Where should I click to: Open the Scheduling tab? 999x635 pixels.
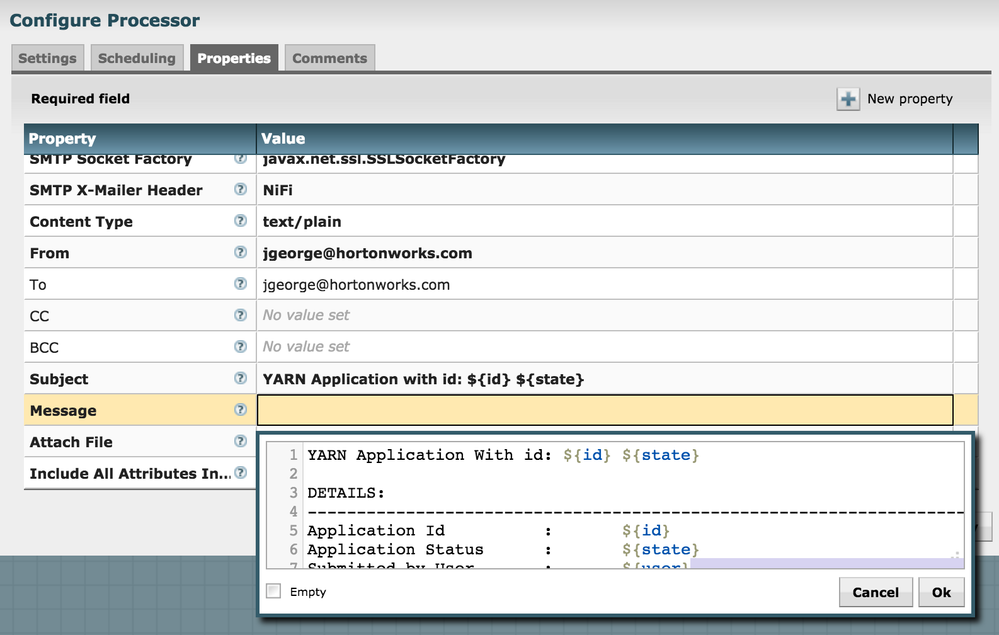[x=136, y=58]
